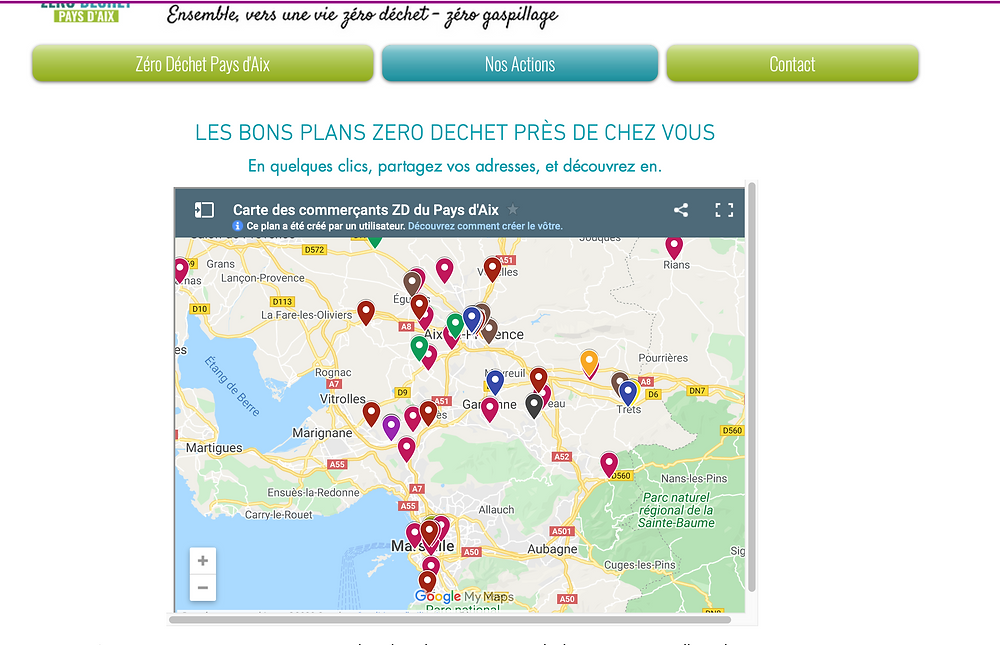This screenshot has width=1000, height=645.
Task: Click 'Parc naturel régional de la Sainte-Baume' label
Action: tap(677, 510)
